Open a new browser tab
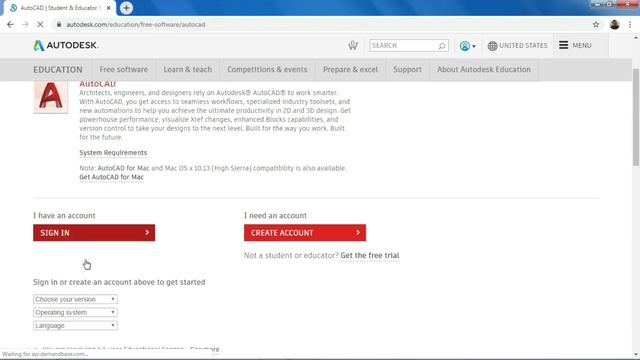This screenshot has height=360, width=640. click(x=126, y=8)
